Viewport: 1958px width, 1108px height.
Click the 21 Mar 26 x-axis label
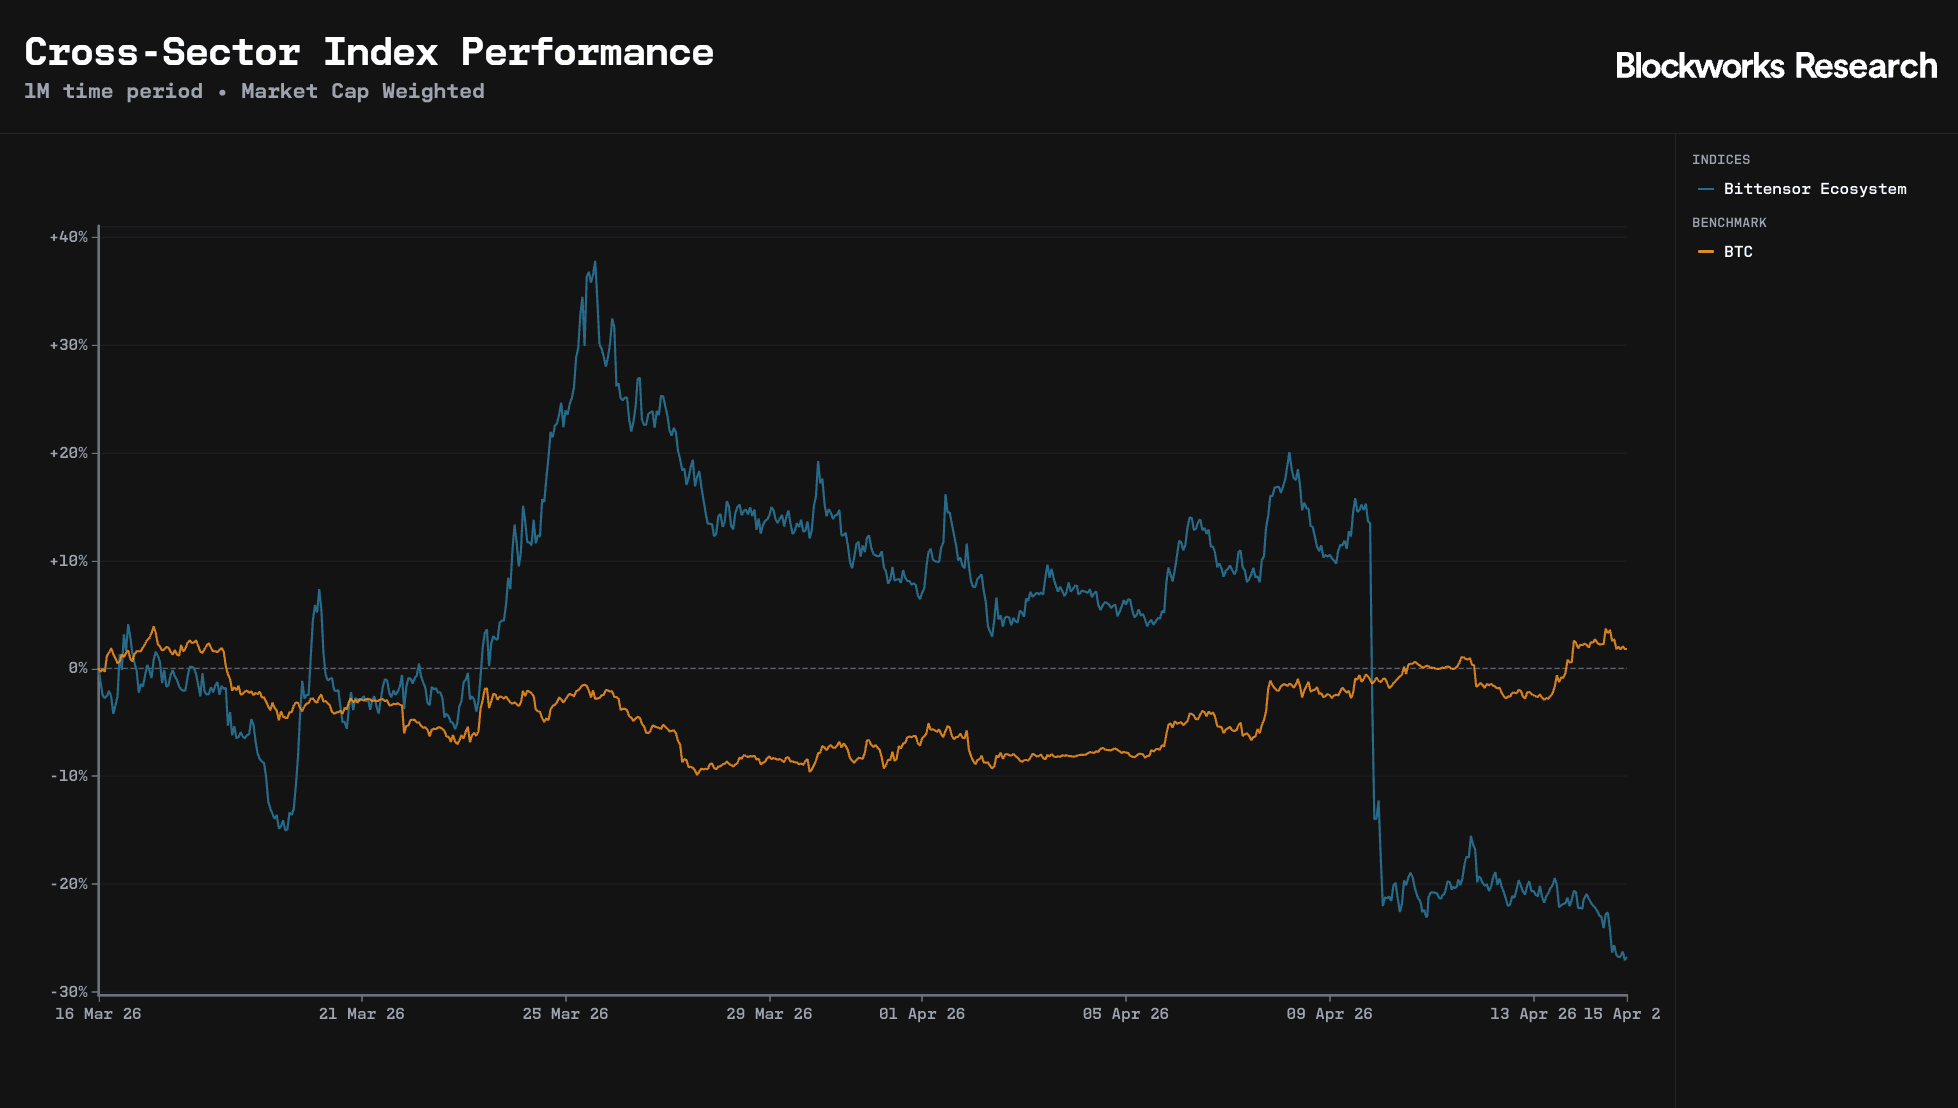coord(362,1014)
